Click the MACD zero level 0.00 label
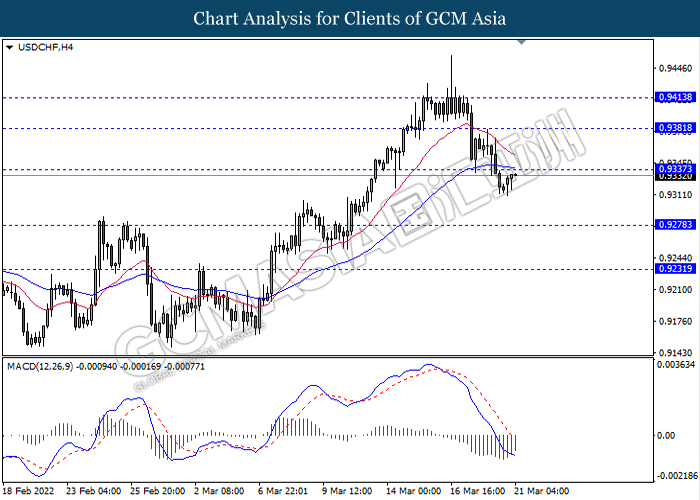 click(665, 435)
